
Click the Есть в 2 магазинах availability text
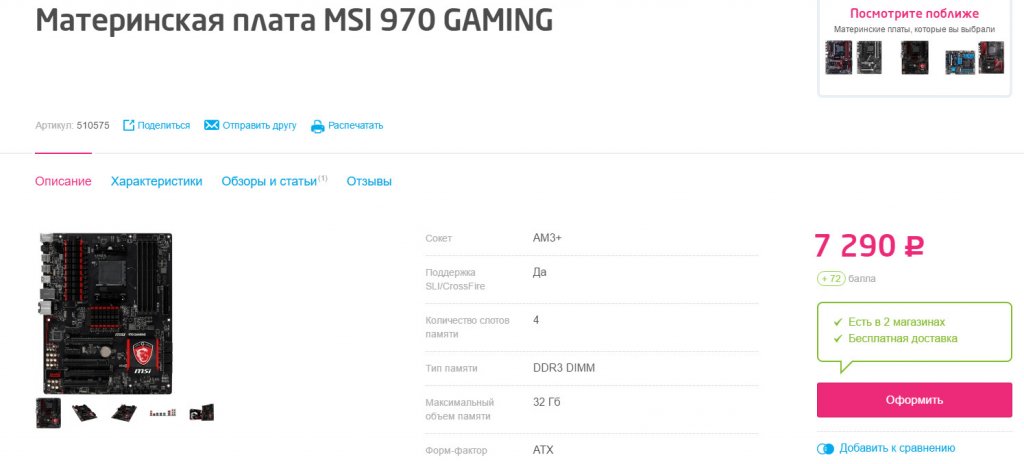[897, 322]
